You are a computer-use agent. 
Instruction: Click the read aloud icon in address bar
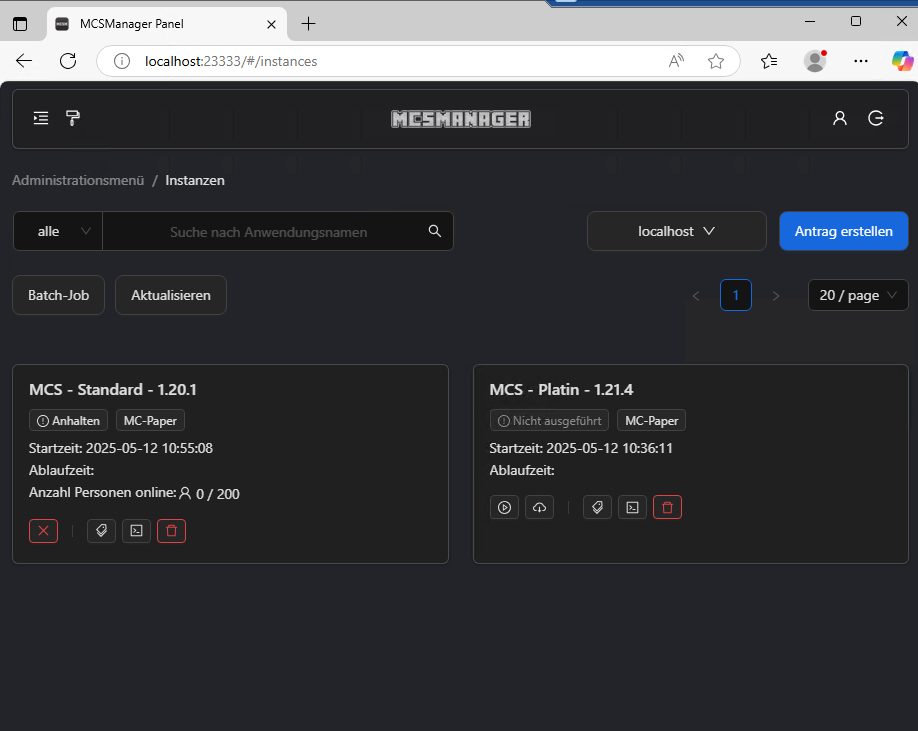676,61
